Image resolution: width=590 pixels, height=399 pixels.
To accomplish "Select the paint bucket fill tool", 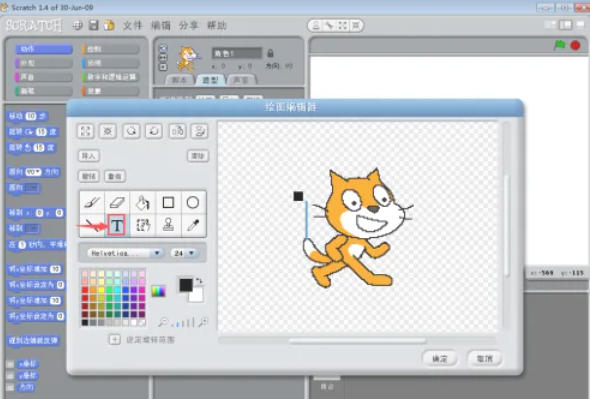I will pos(143,203).
